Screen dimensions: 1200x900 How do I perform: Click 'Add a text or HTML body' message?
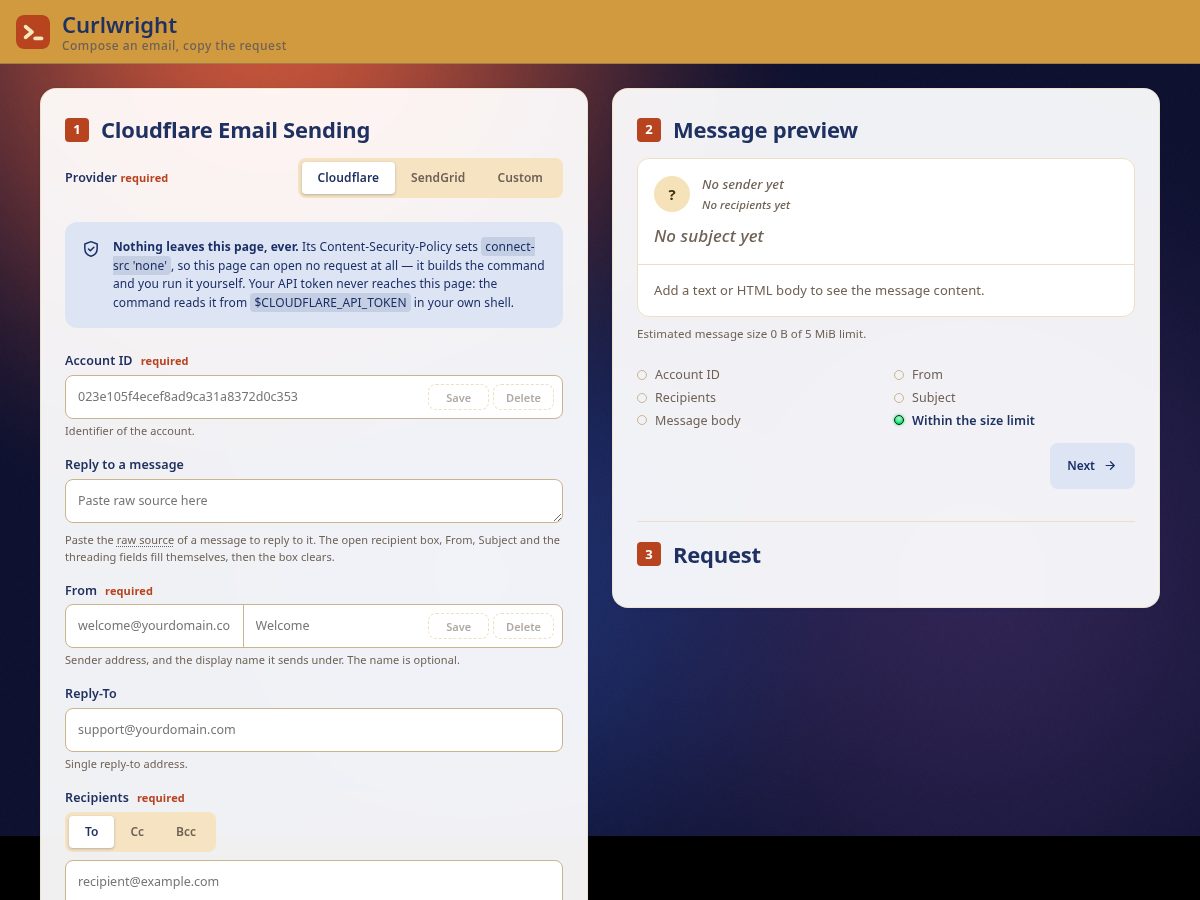(819, 291)
